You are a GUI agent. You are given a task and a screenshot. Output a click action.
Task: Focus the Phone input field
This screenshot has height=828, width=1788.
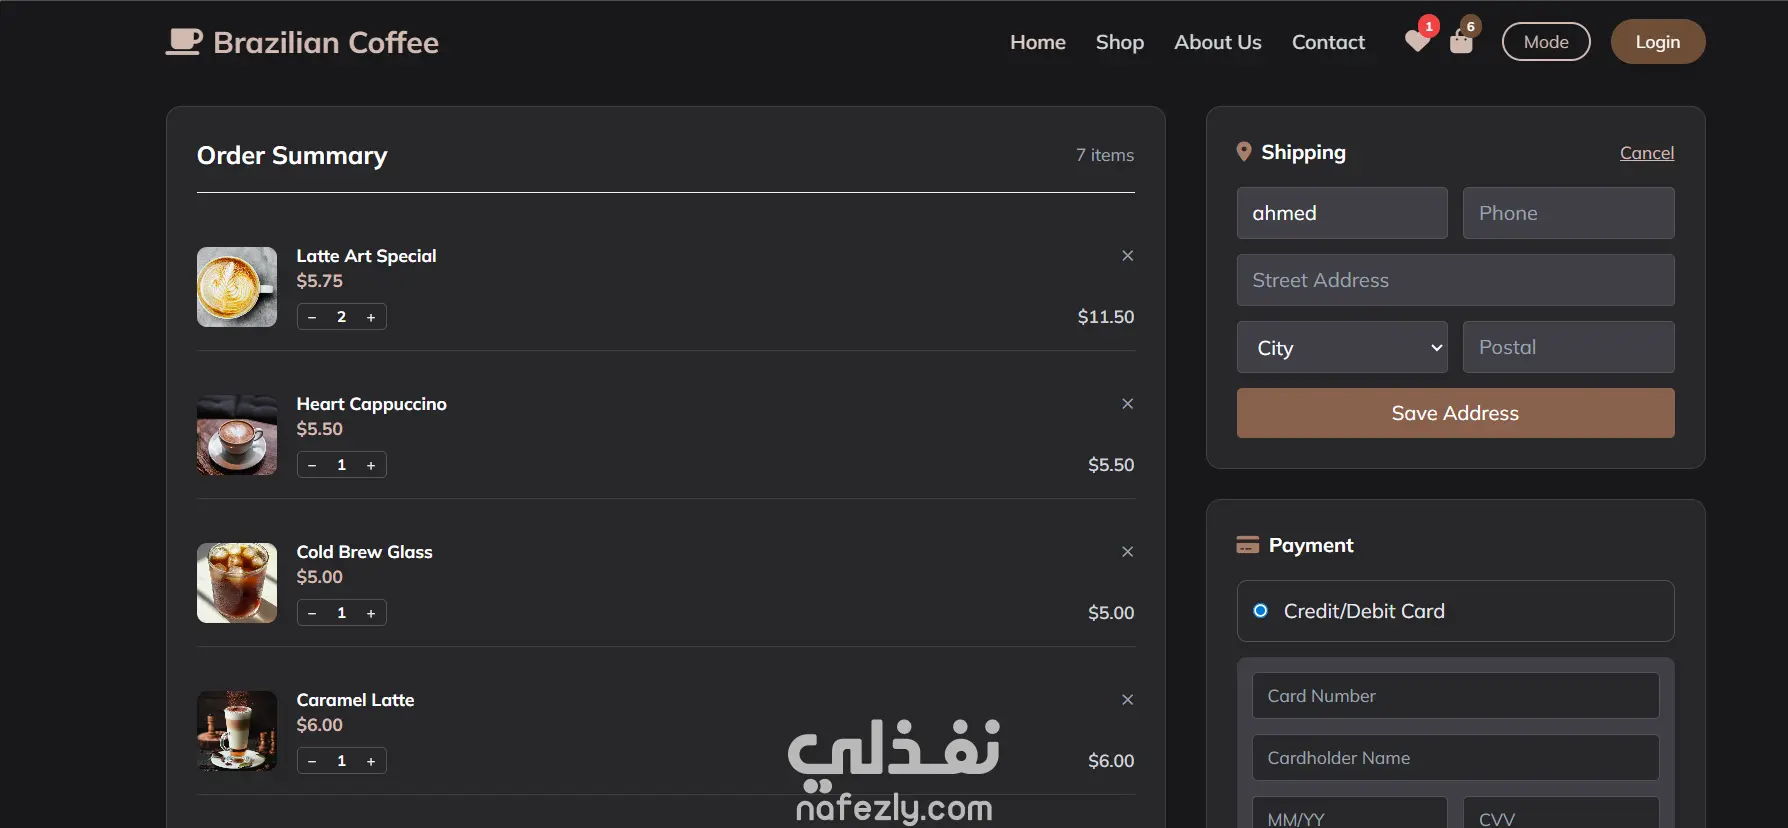(1569, 213)
